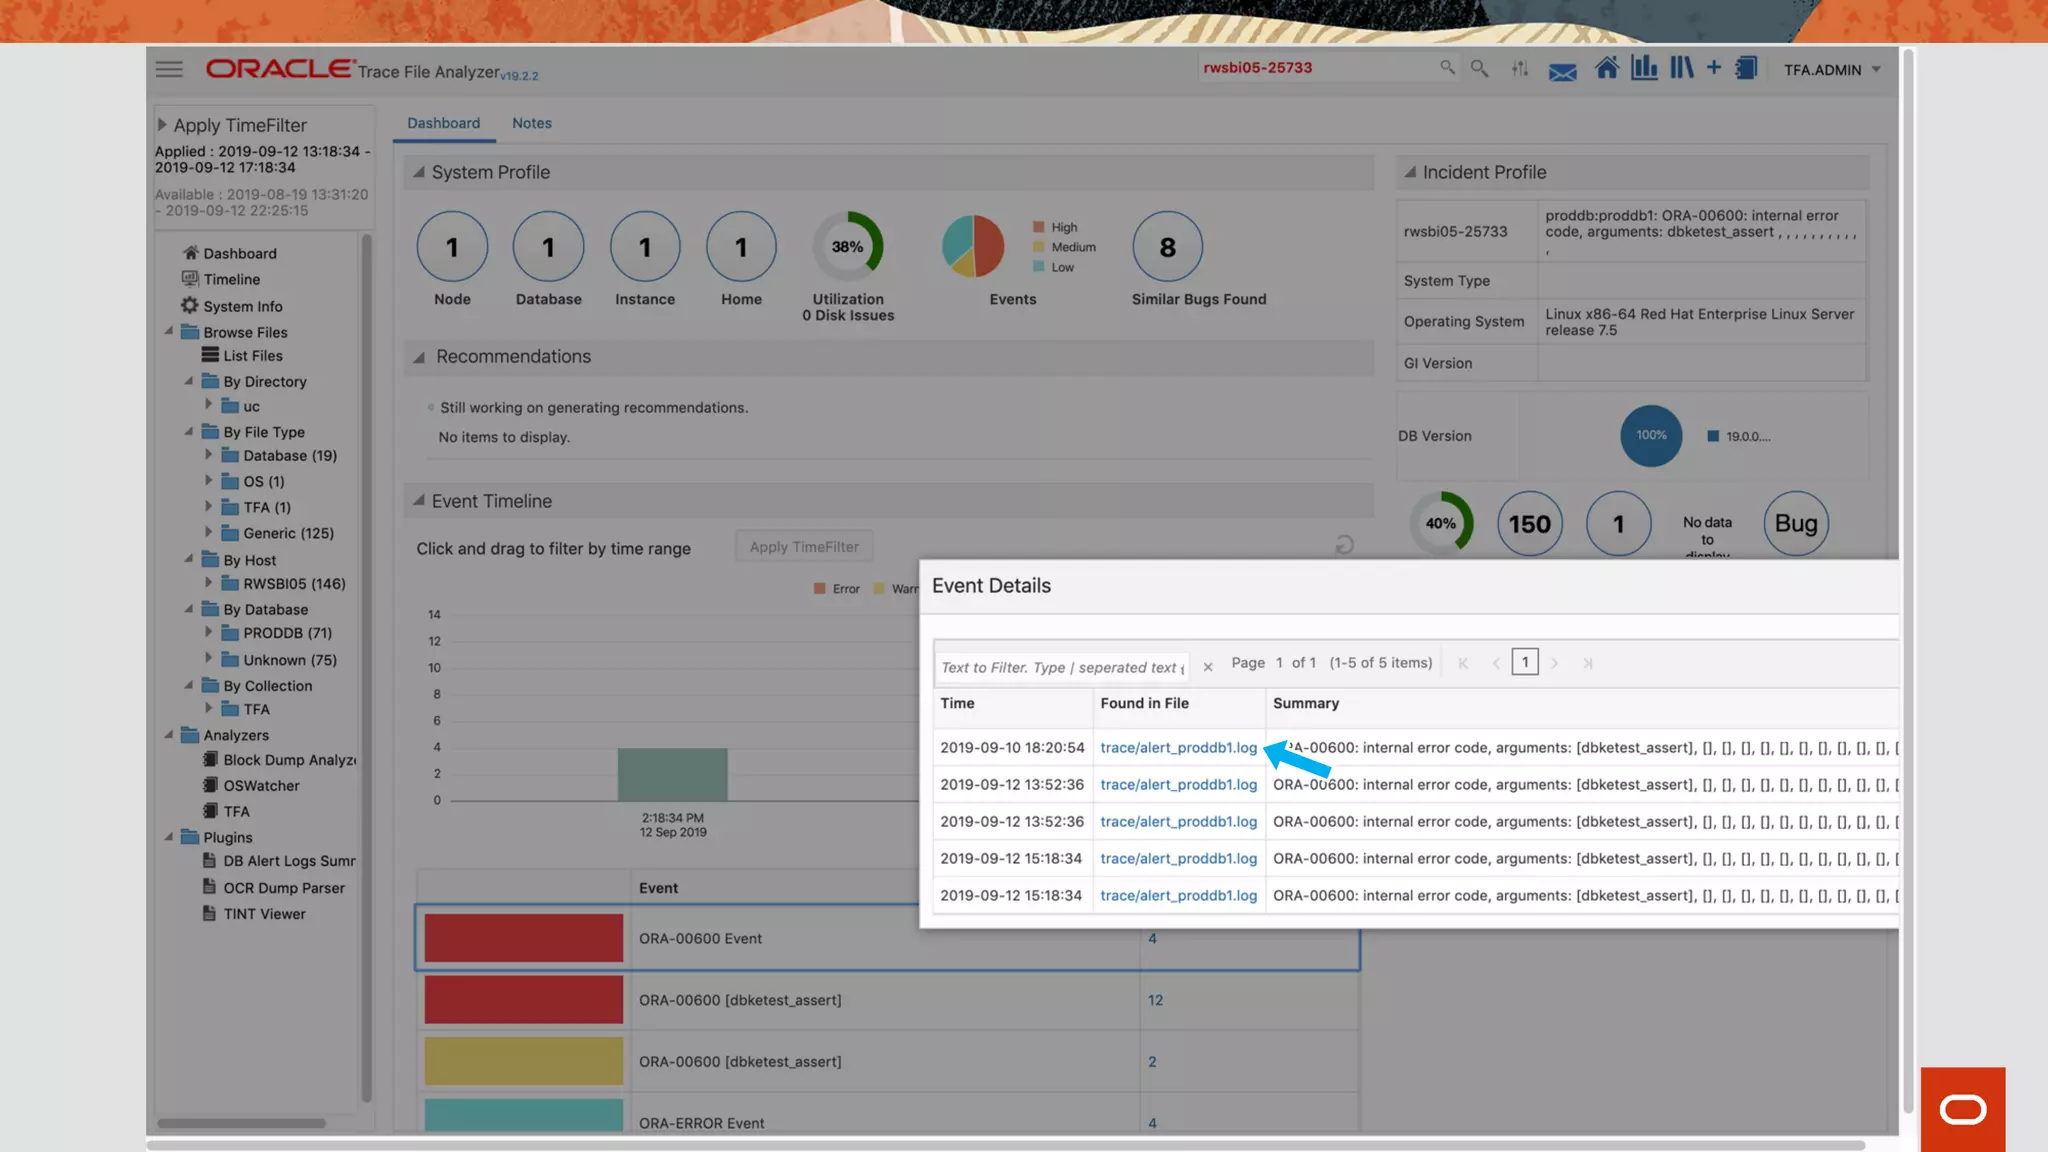Select the Dashboard tab
This screenshot has height=1152, width=2048.
[x=443, y=123]
